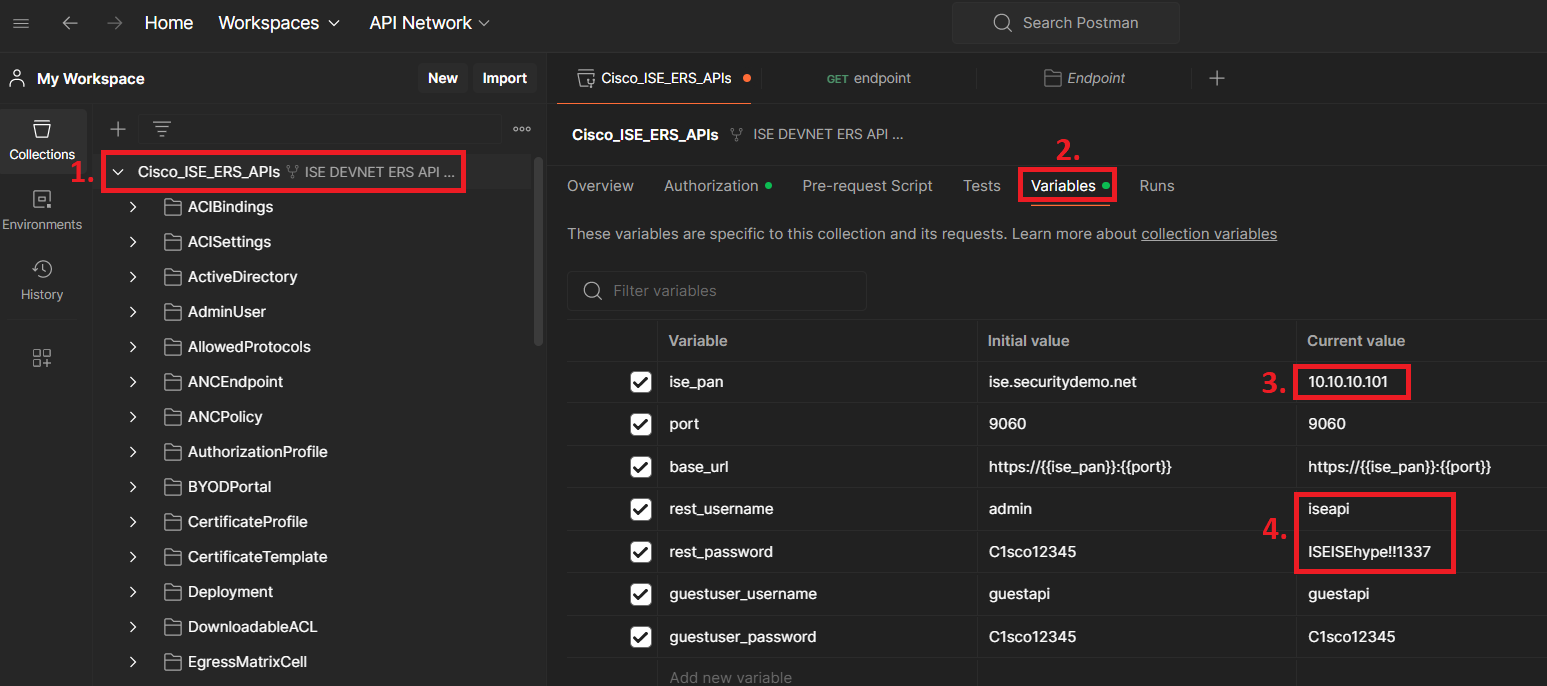Open a new request tab with the plus icon
Screen dimensions: 1547x686
[x=1216, y=78]
